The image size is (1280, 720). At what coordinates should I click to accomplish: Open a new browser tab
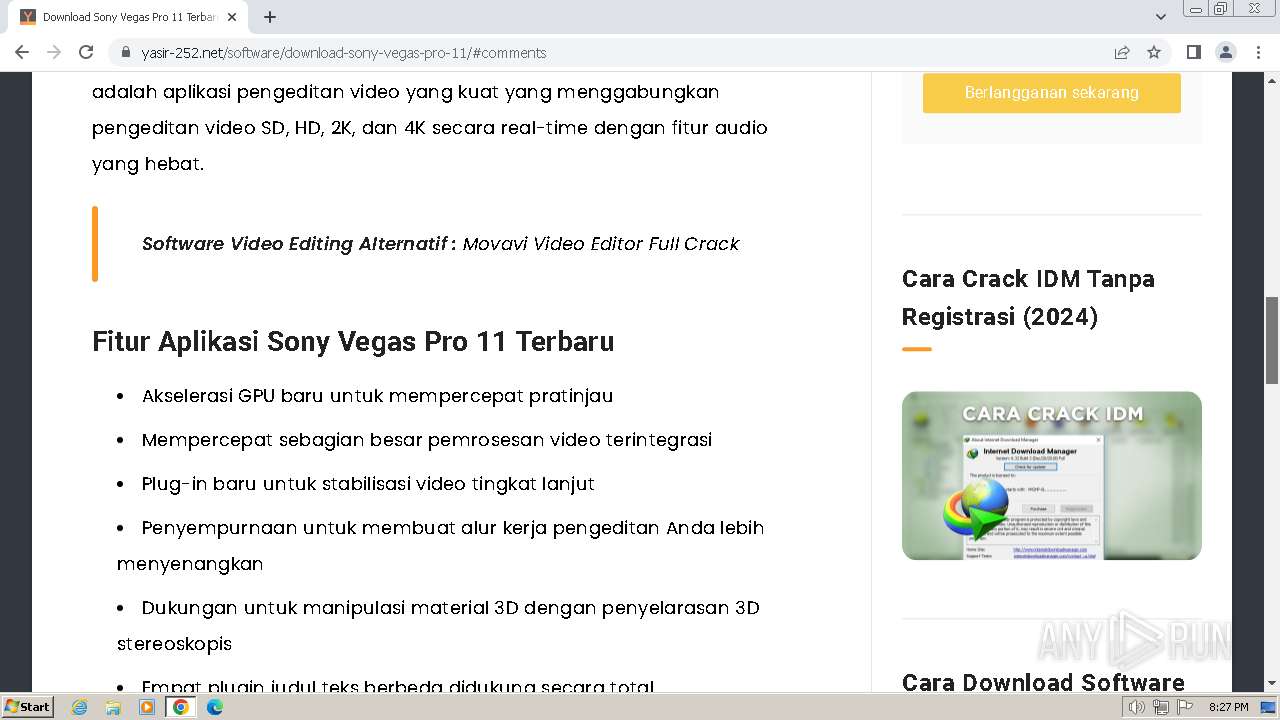[270, 17]
